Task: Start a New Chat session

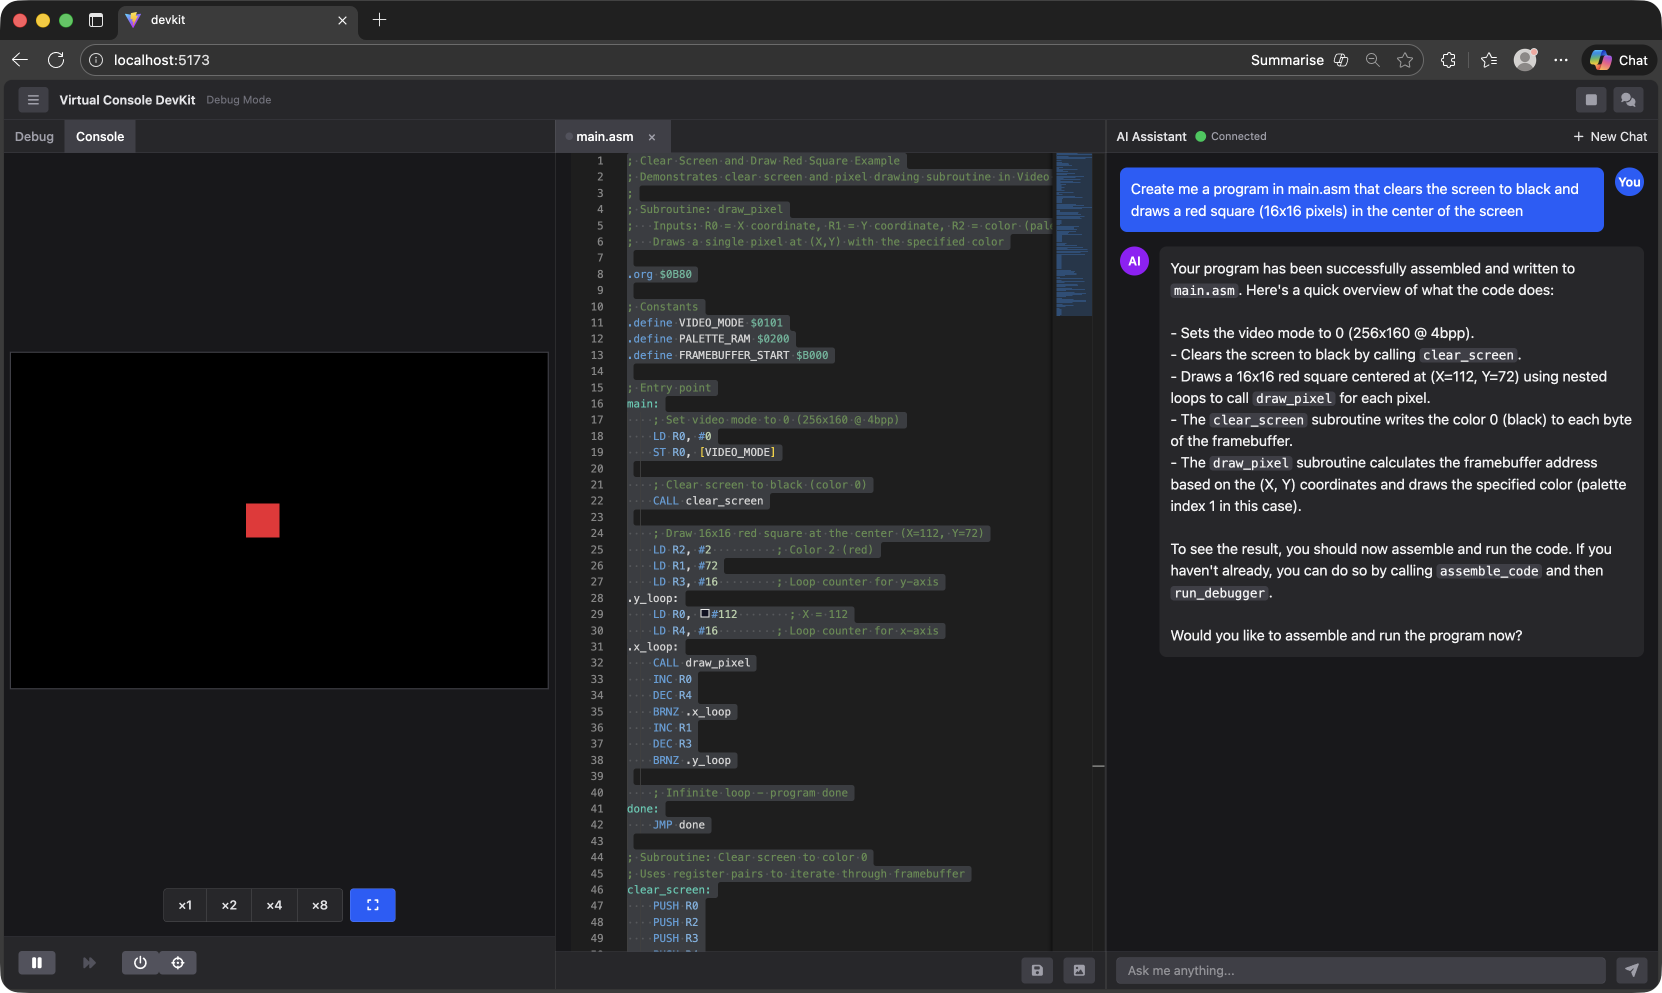Action: (1610, 136)
